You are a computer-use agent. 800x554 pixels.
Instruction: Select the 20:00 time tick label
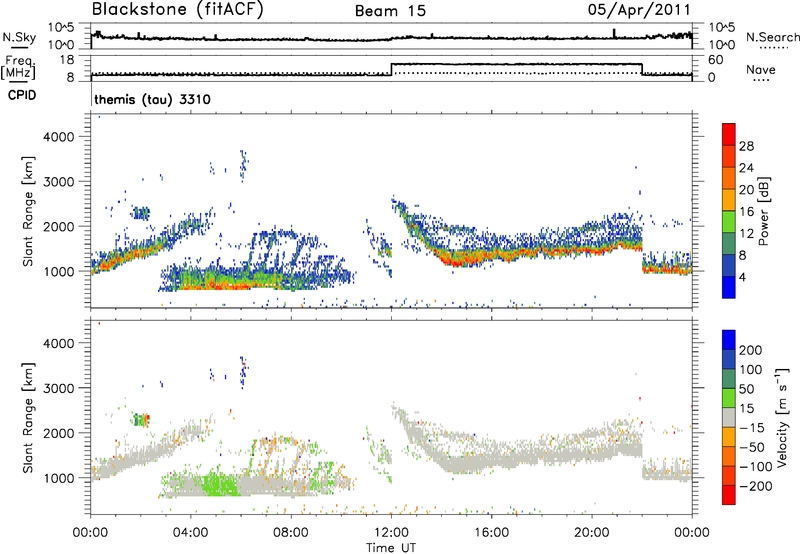click(x=591, y=533)
